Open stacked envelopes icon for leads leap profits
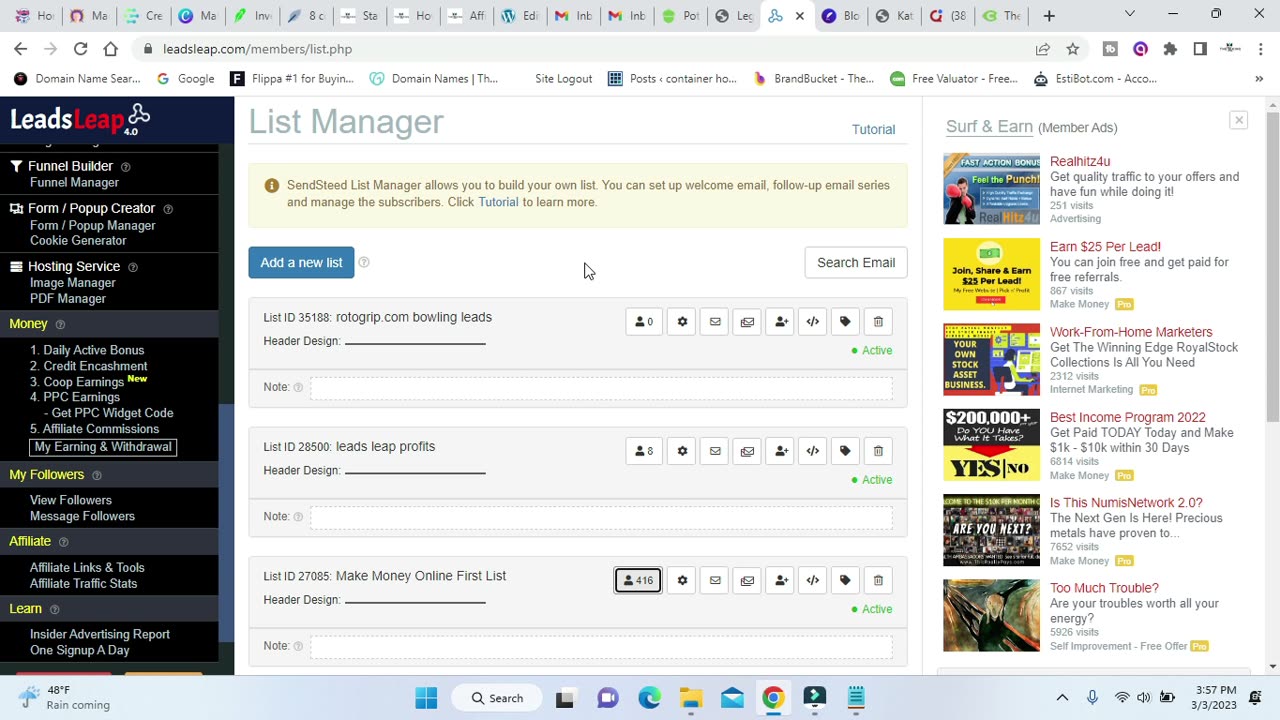 tap(747, 451)
